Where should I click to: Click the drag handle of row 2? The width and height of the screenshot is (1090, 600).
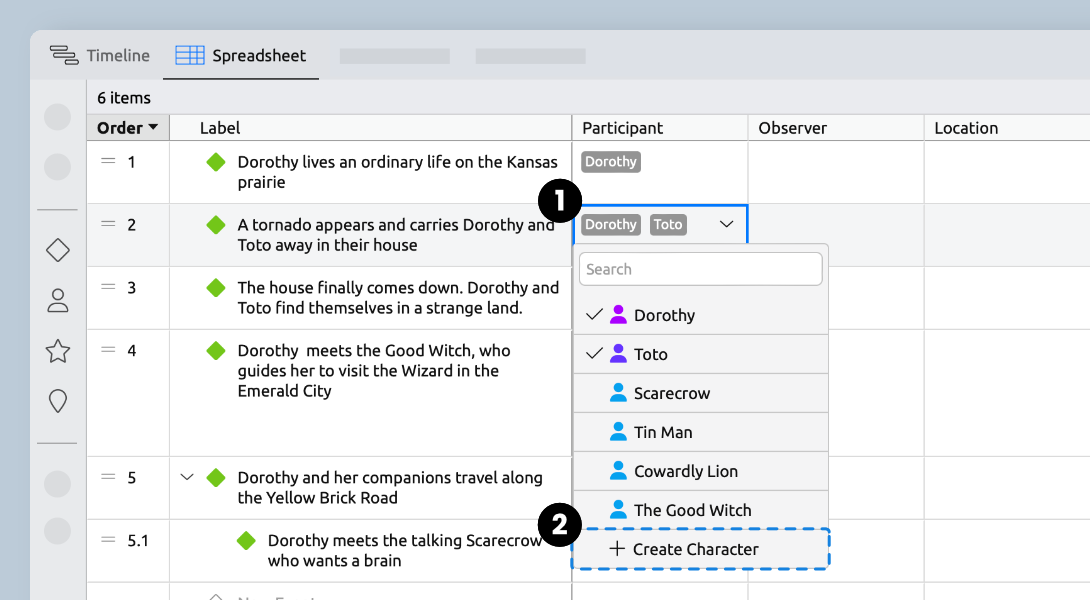click(108, 224)
